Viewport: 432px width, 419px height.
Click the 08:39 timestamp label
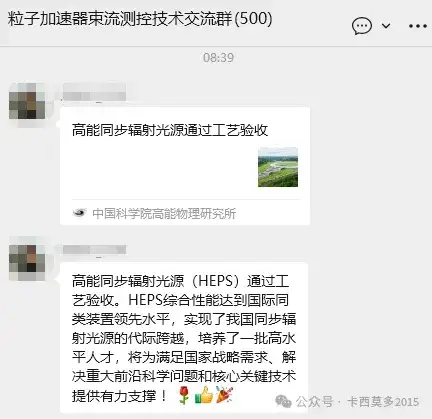(218, 58)
